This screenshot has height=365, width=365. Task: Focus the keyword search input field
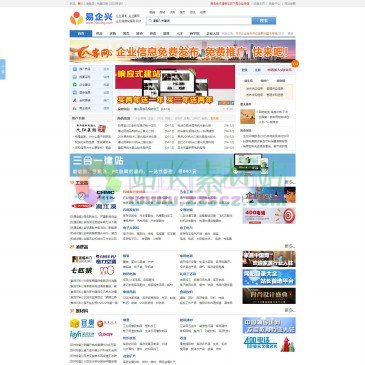coord(199,21)
